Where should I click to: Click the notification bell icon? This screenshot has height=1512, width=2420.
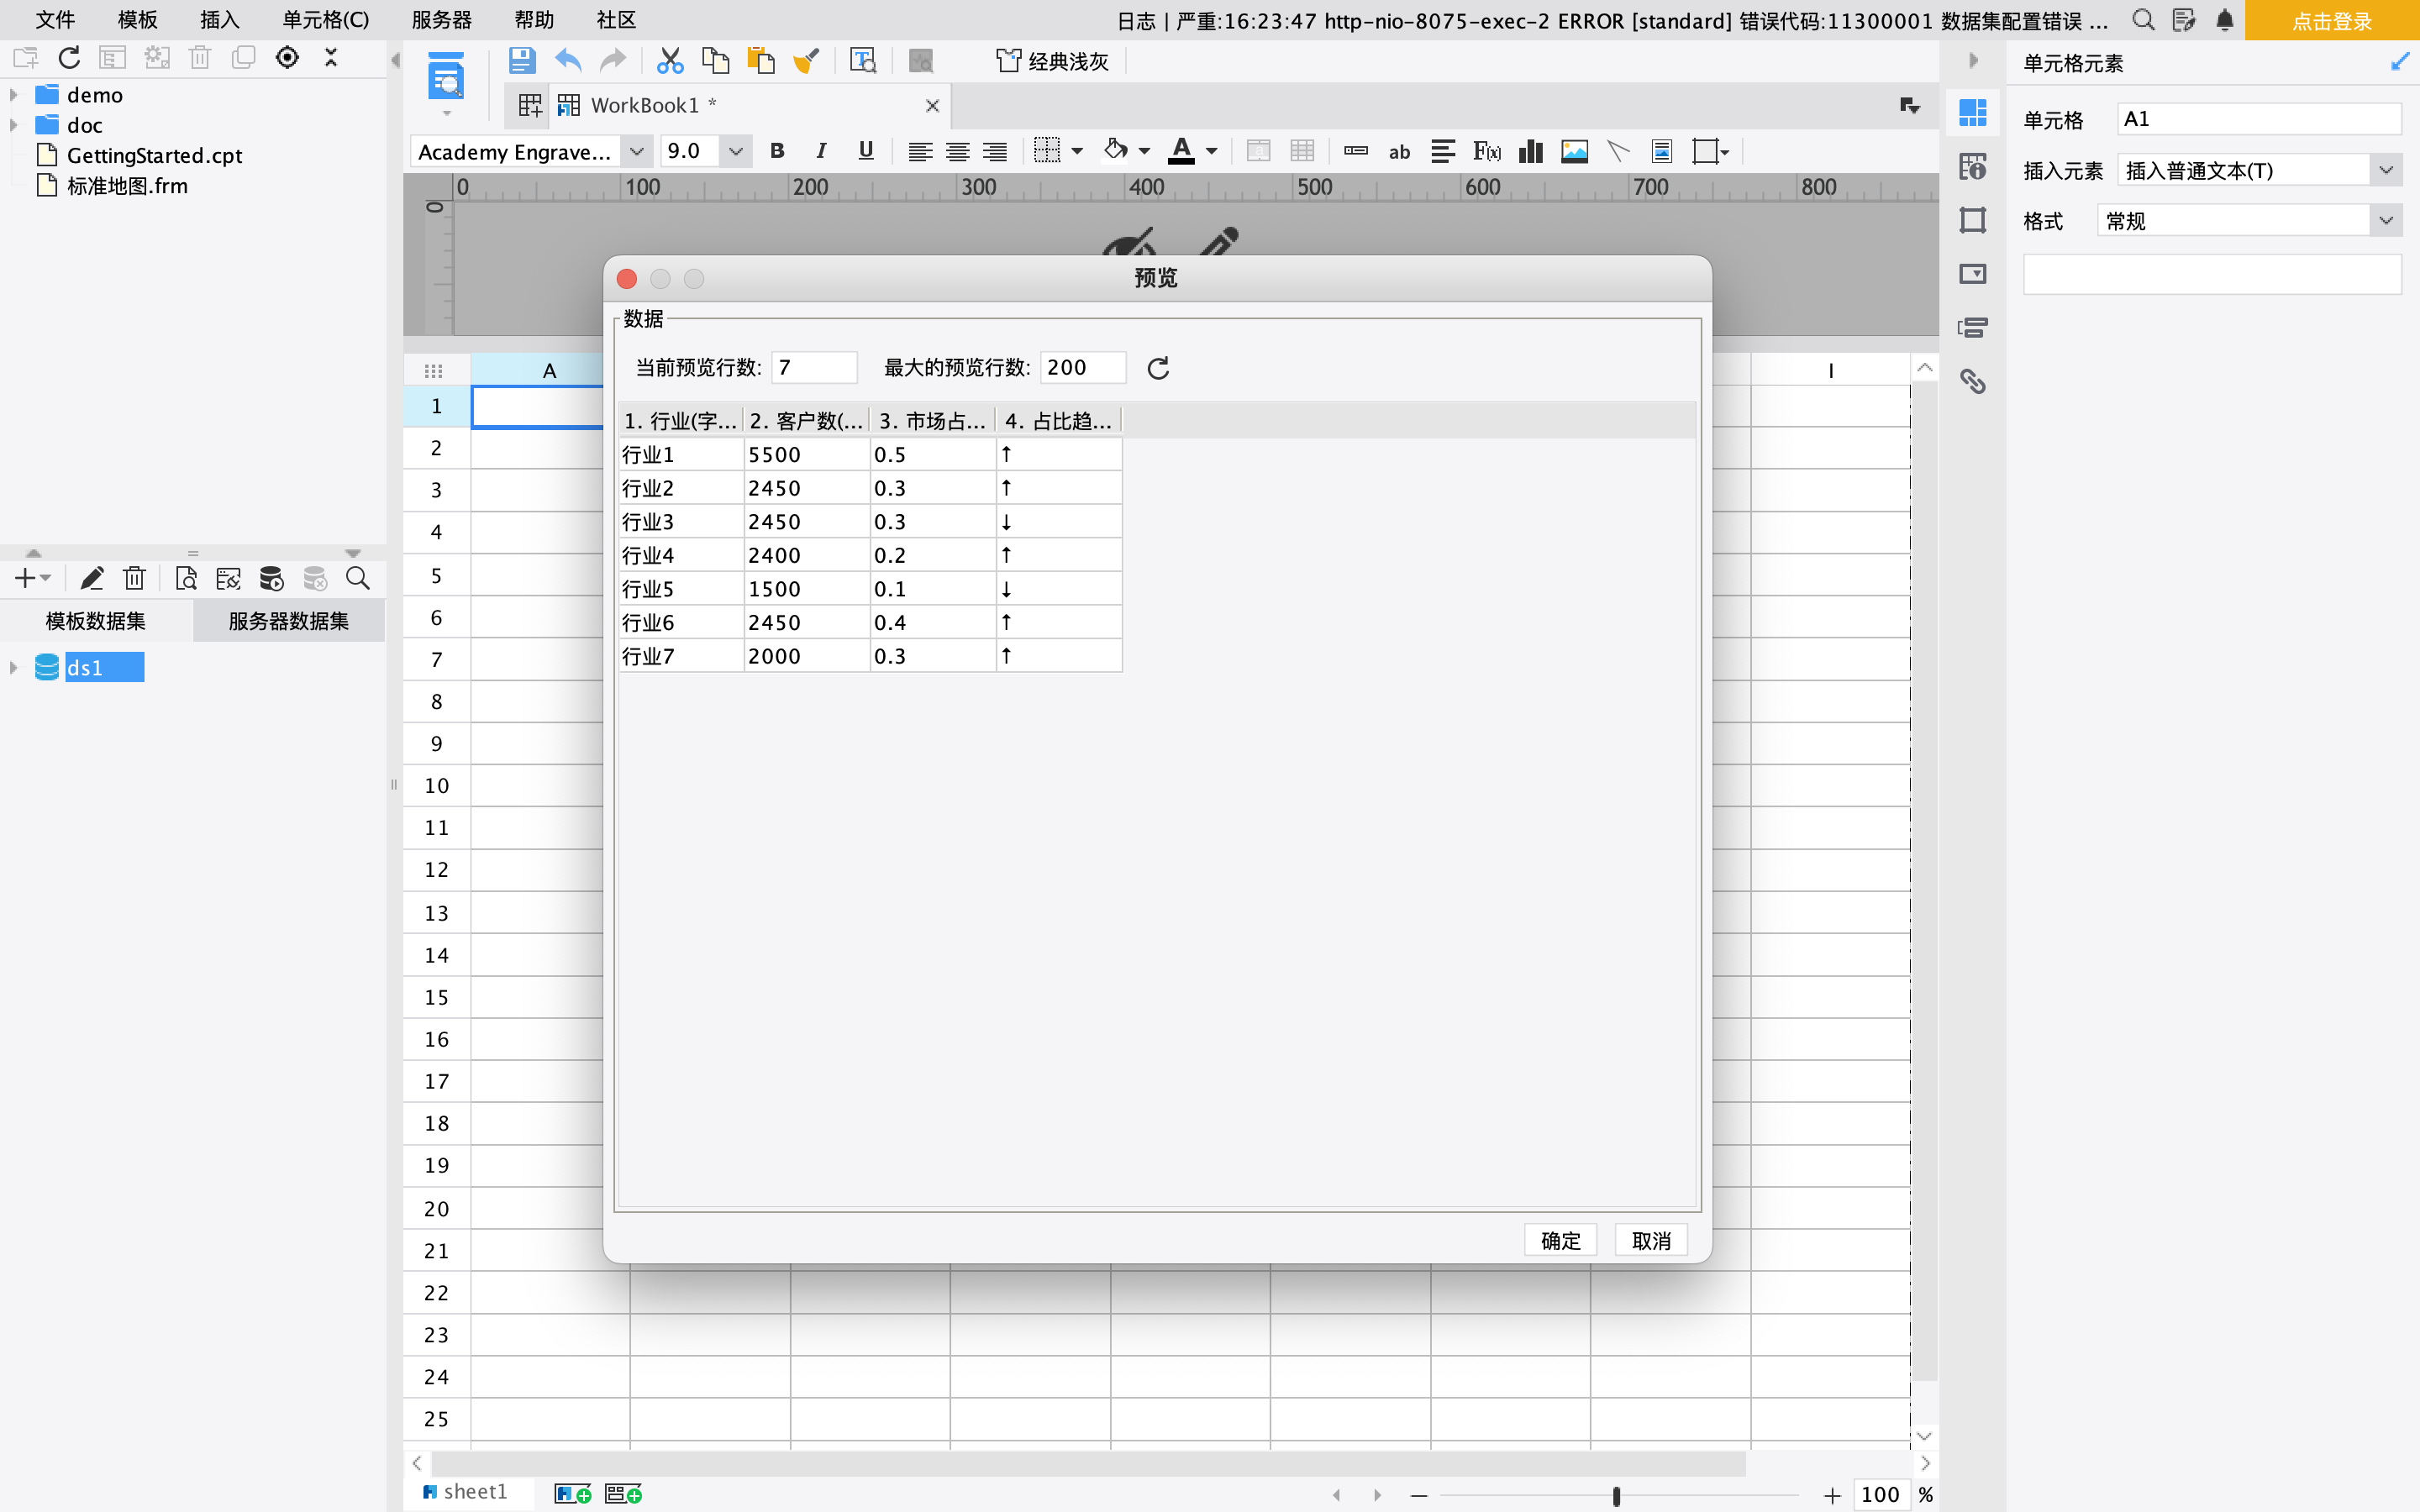pyautogui.click(x=2224, y=20)
